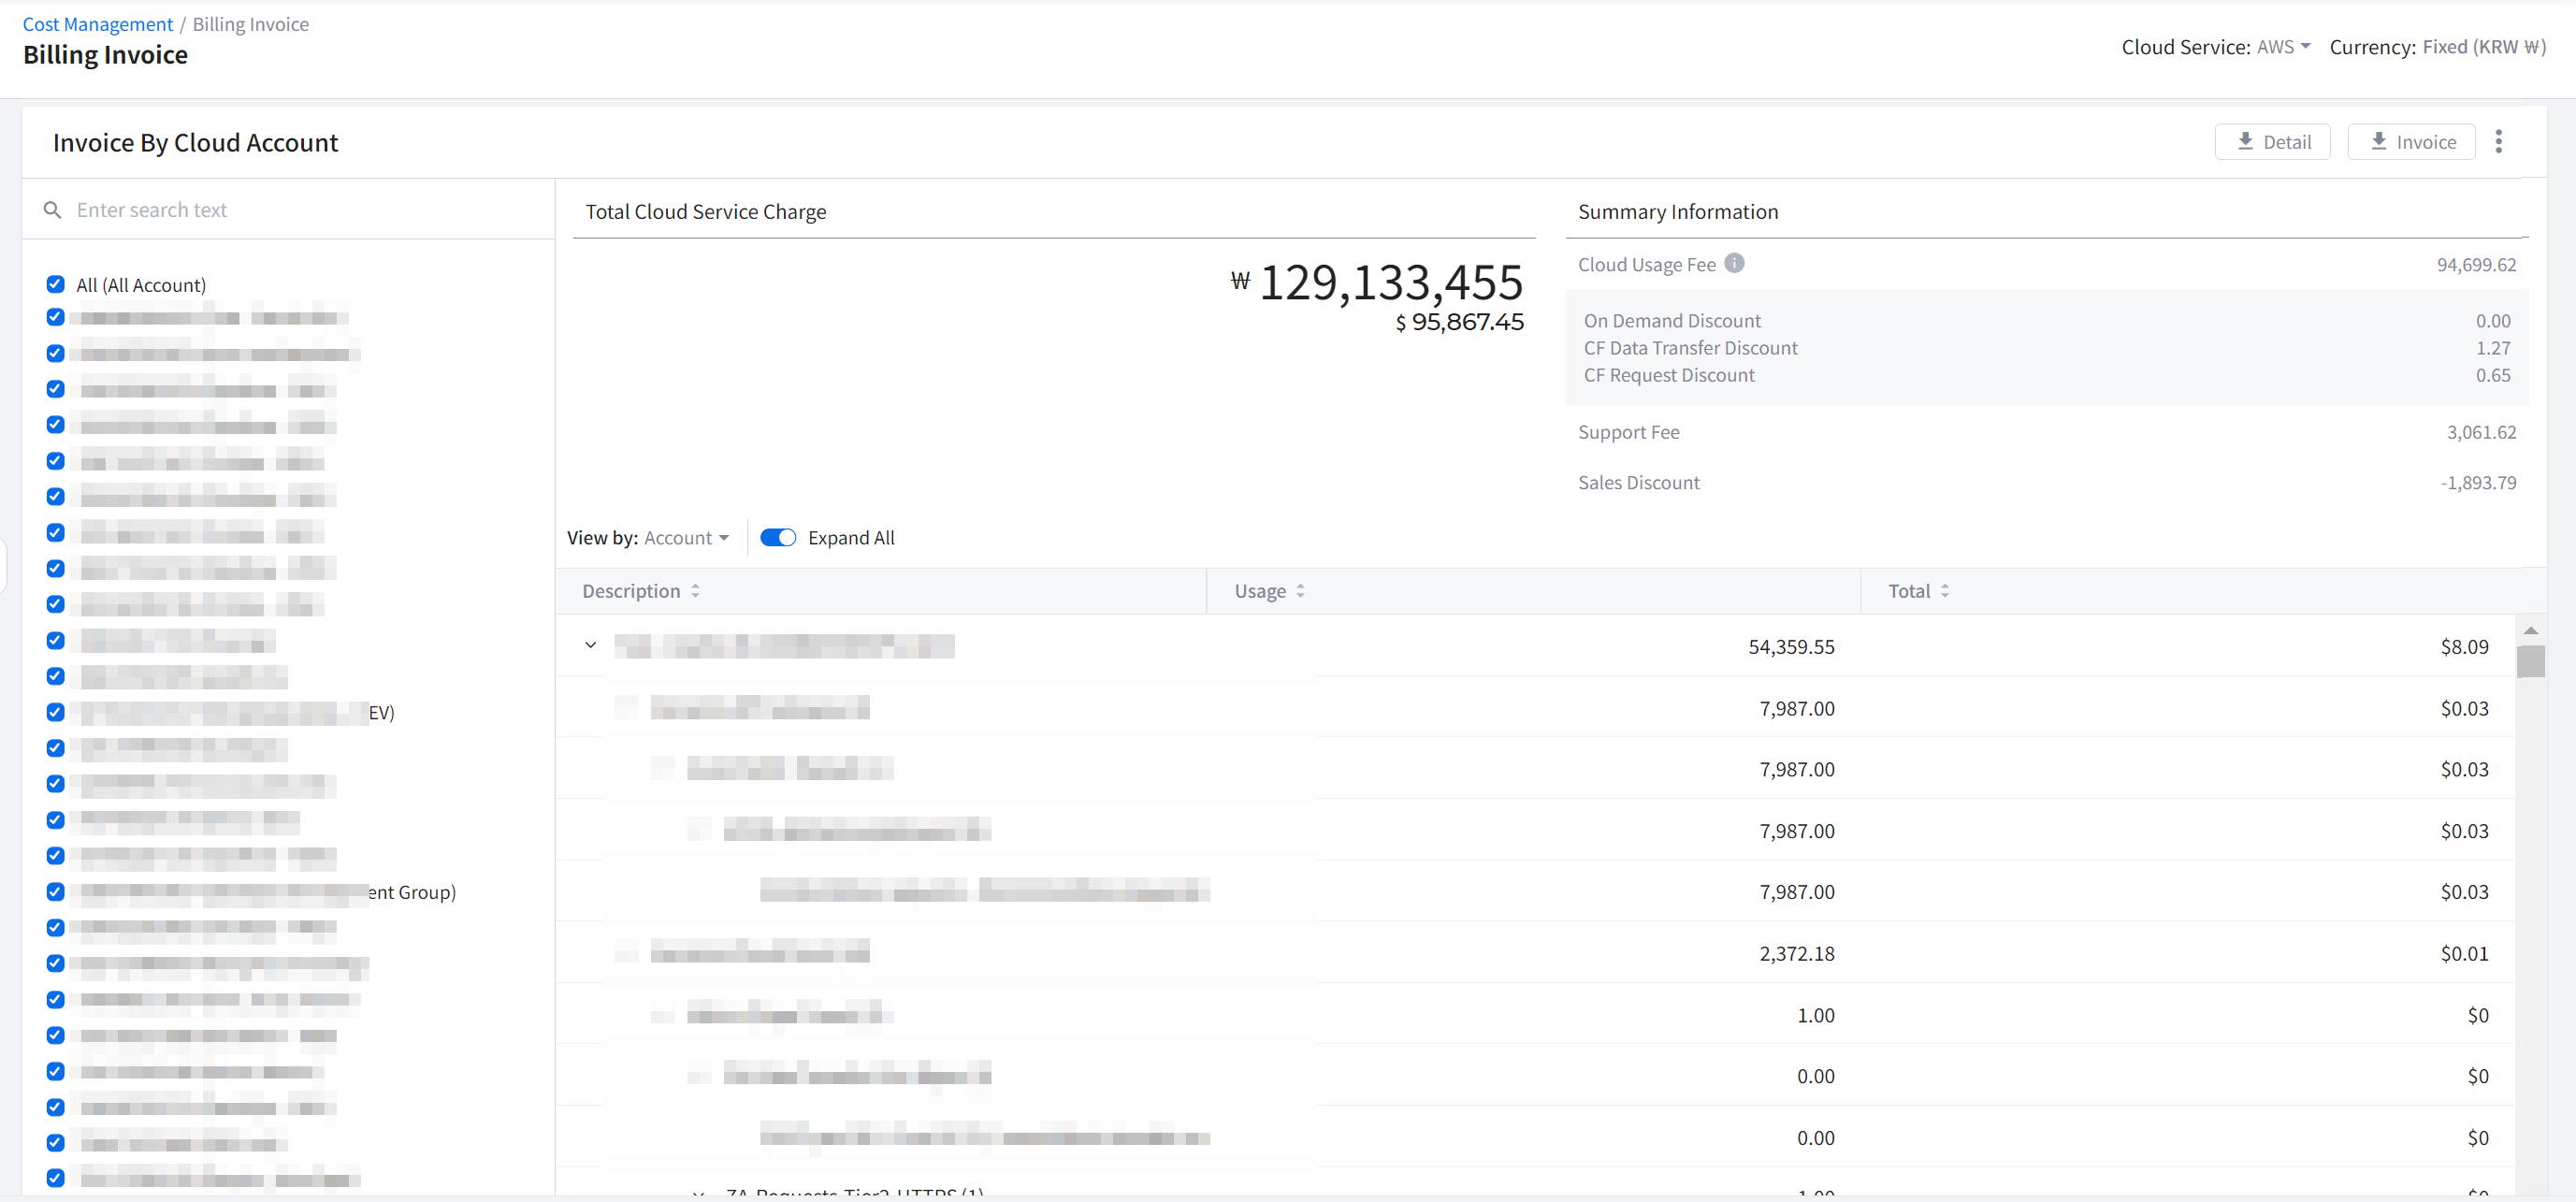Sort by Description column arrows
The width and height of the screenshot is (2576, 1202).
[x=695, y=591]
